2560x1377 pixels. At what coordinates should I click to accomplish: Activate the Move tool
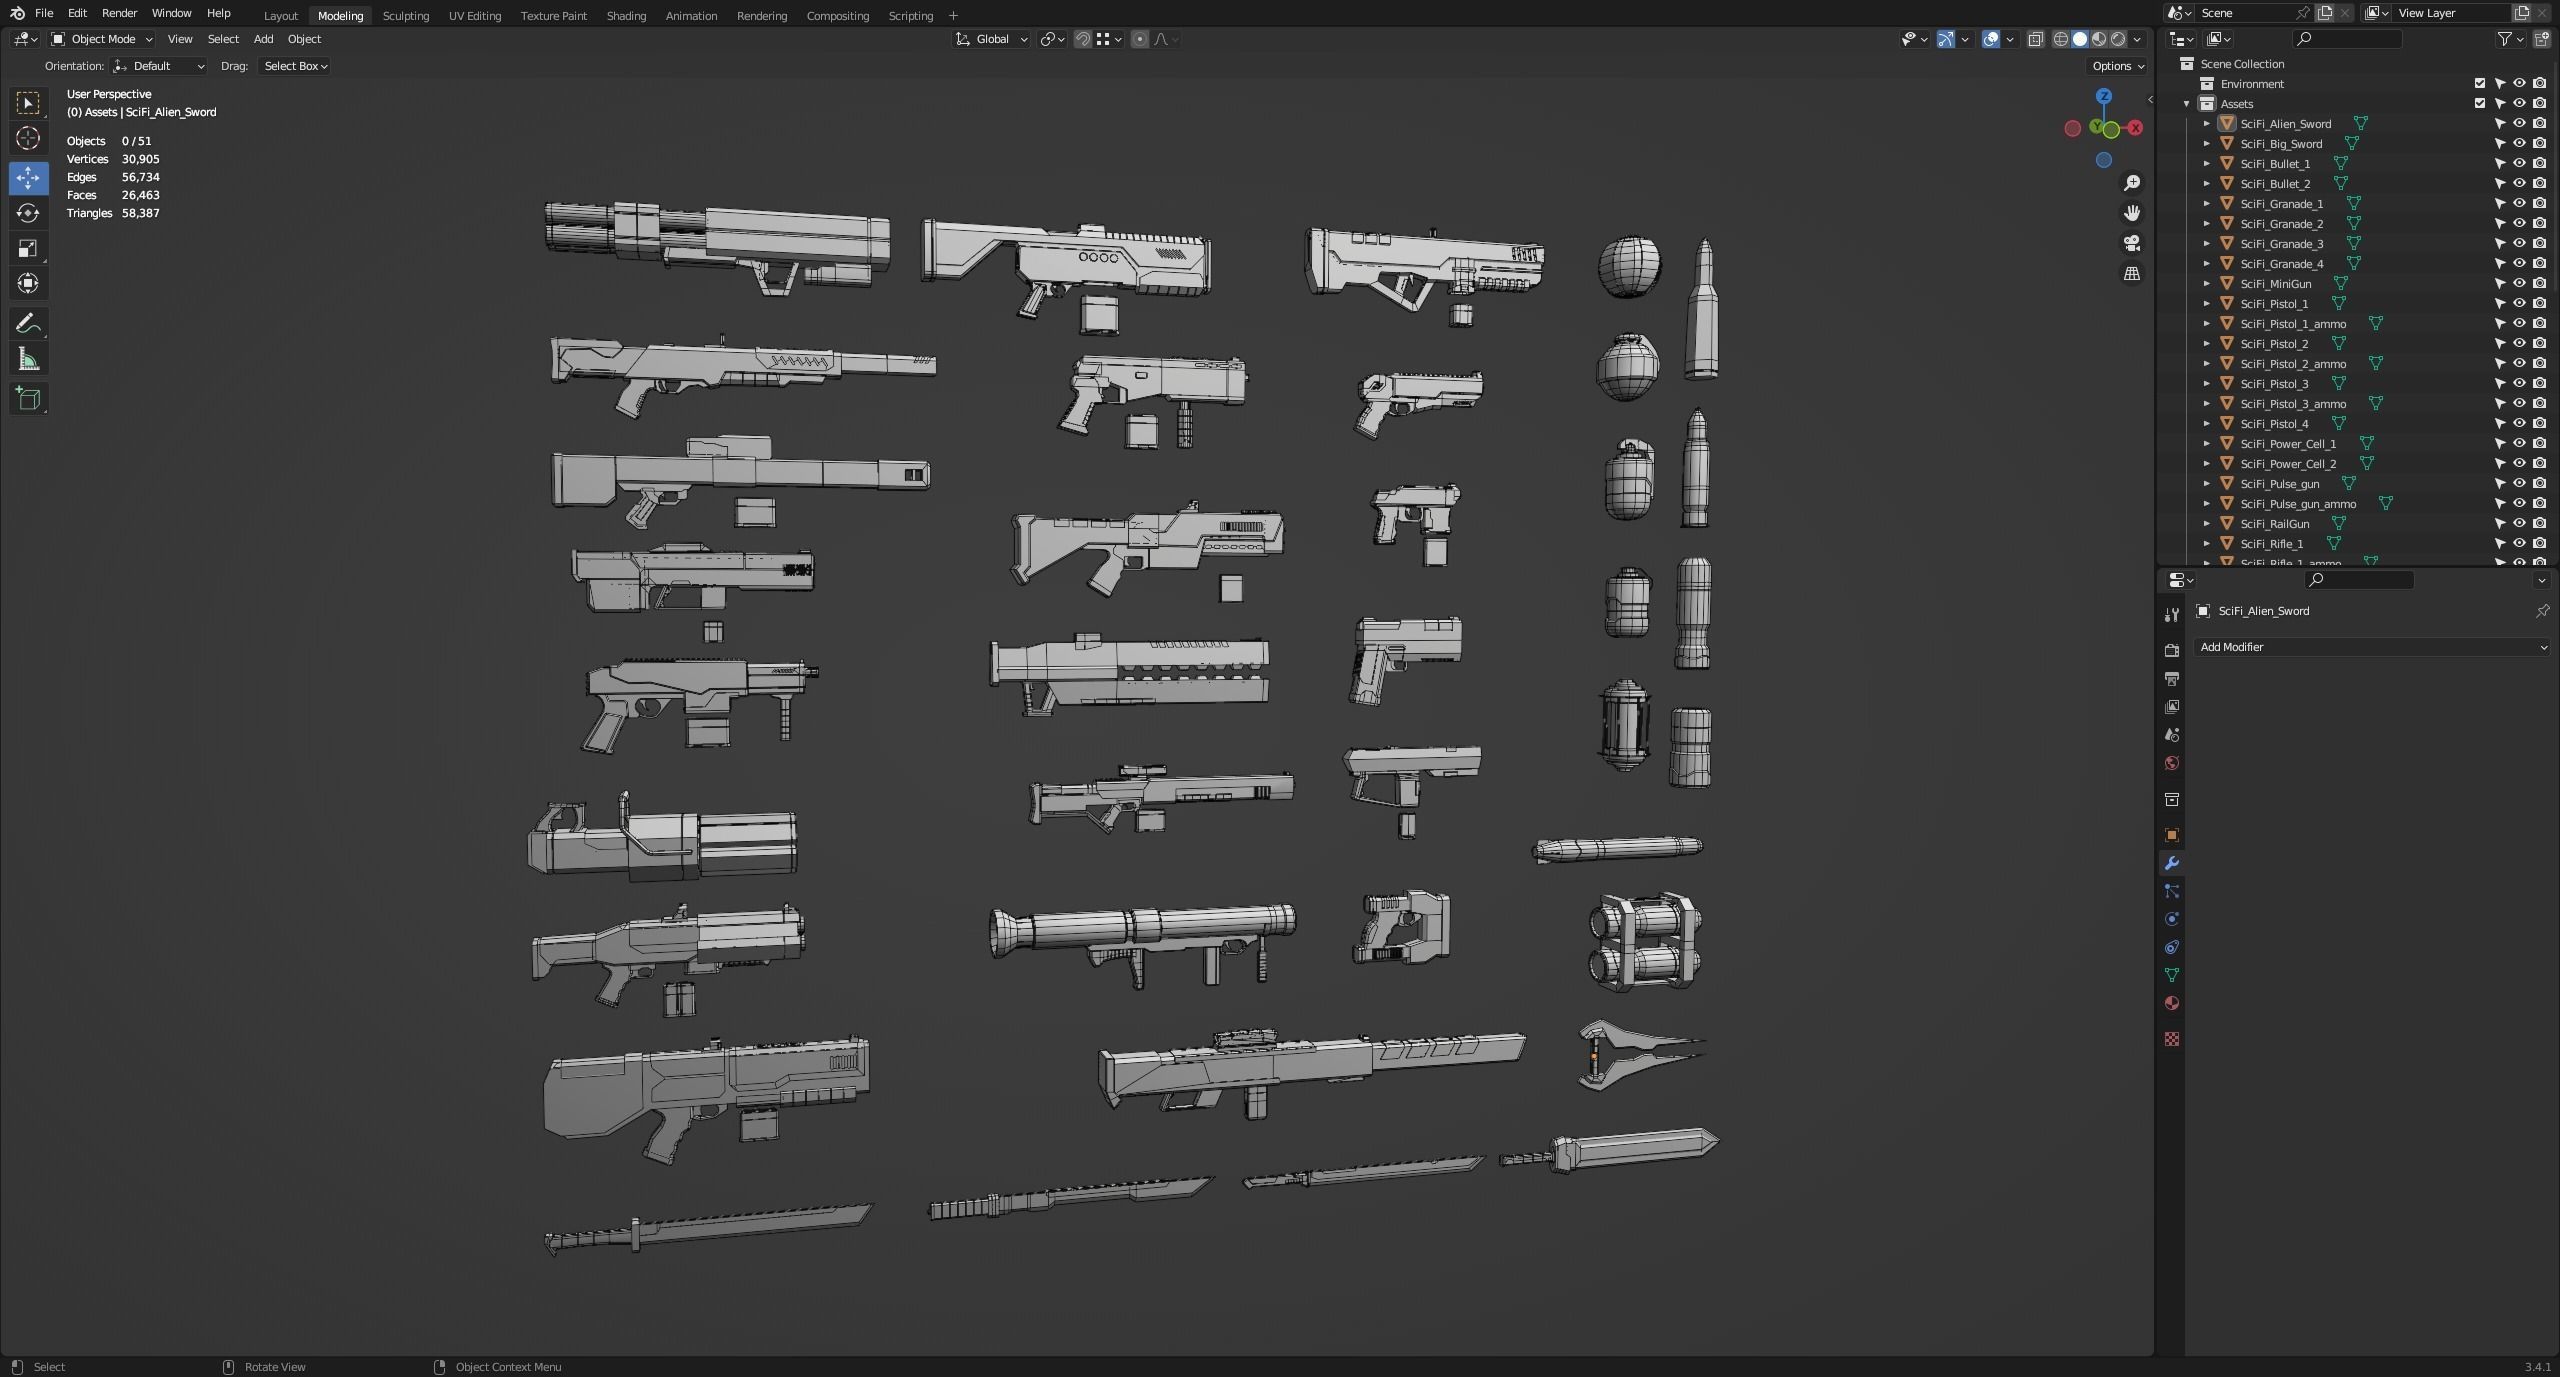[x=28, y=178]
